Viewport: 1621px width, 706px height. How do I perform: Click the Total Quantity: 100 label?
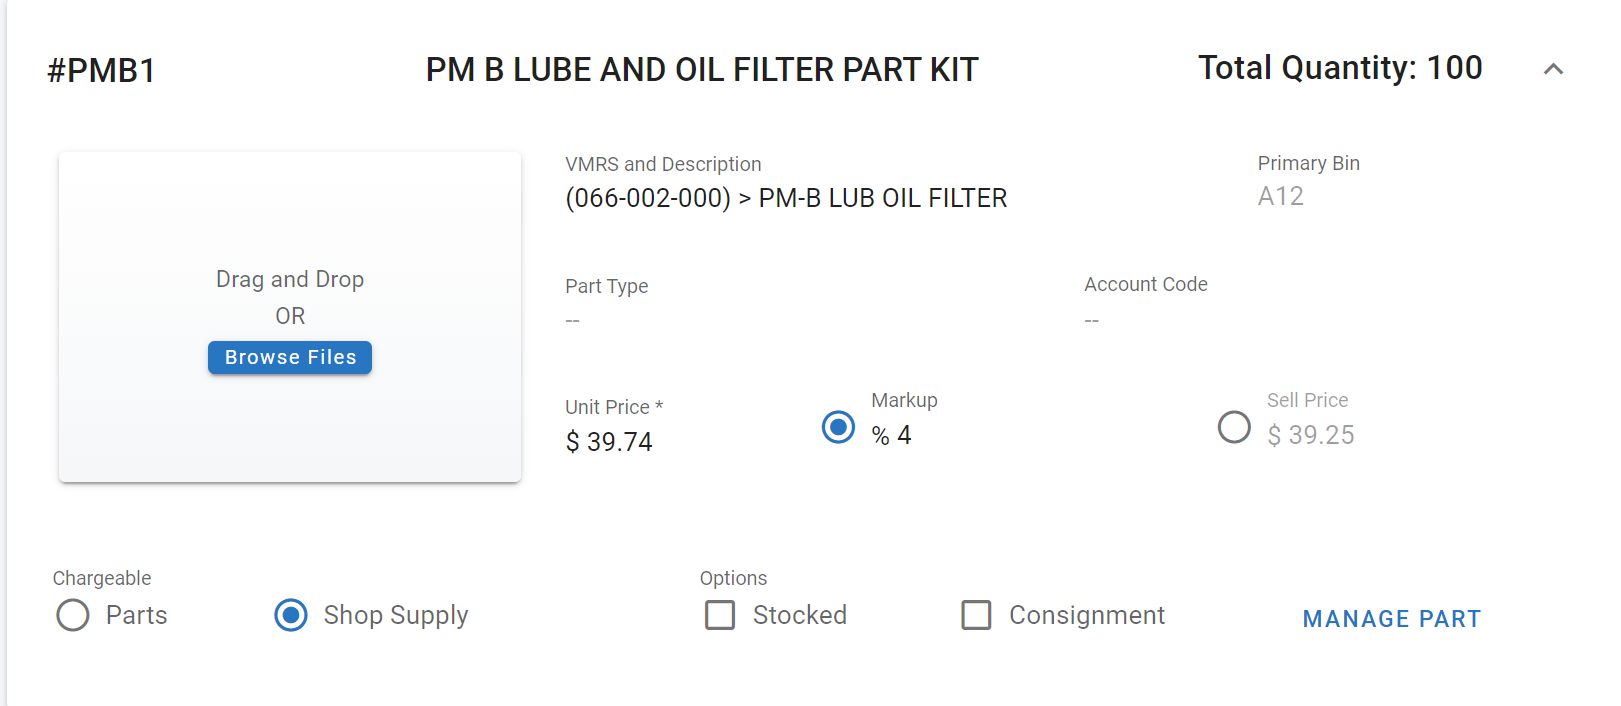pyautogui.click(x=1340, y=68)
